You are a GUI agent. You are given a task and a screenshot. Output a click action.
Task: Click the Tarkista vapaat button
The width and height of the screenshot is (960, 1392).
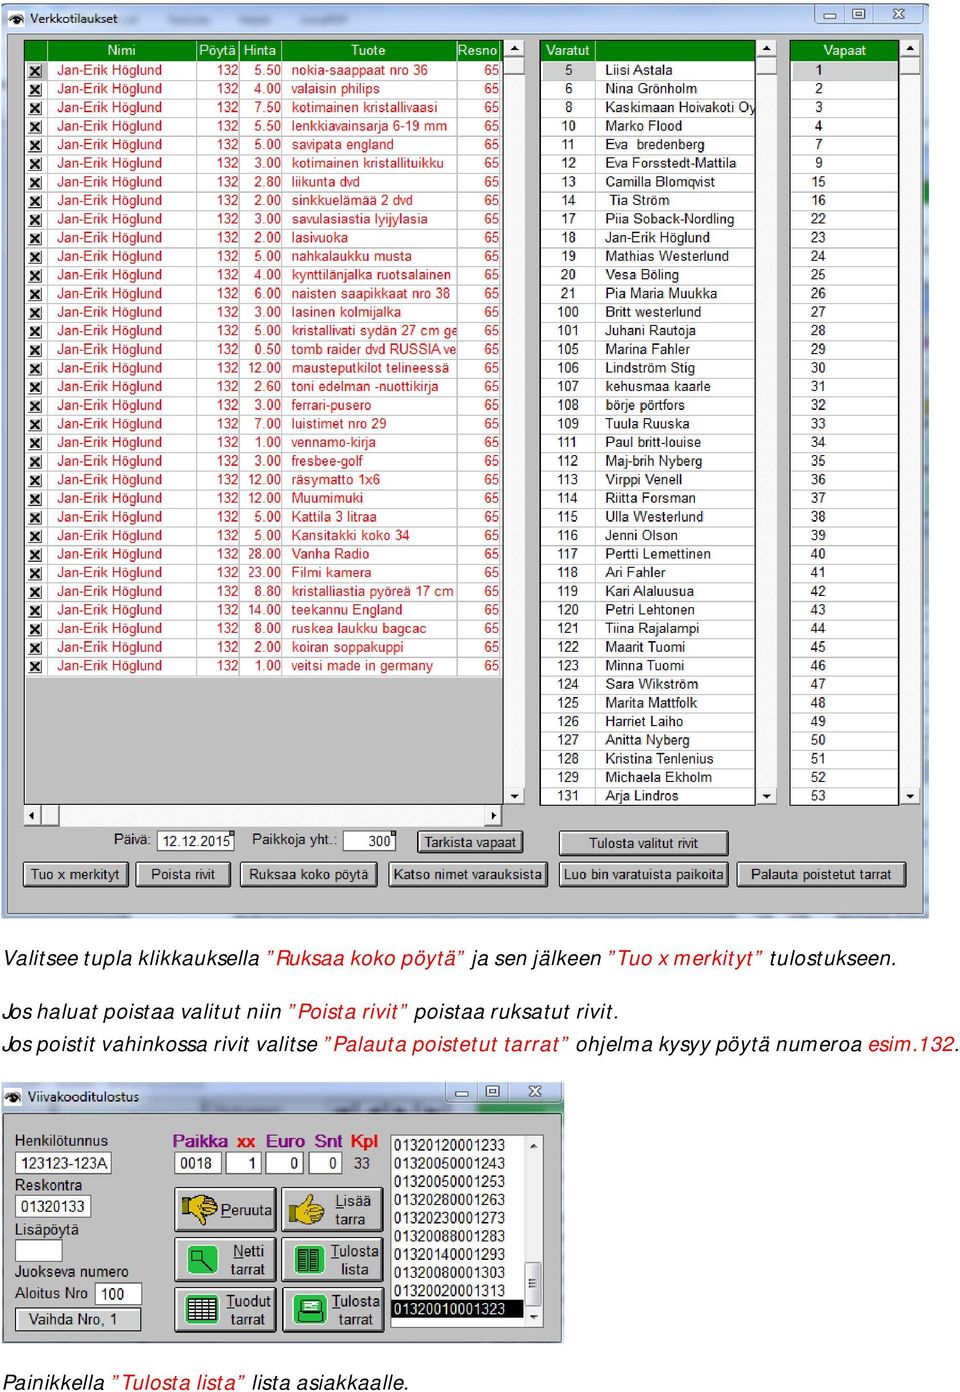tap(470, 842)
